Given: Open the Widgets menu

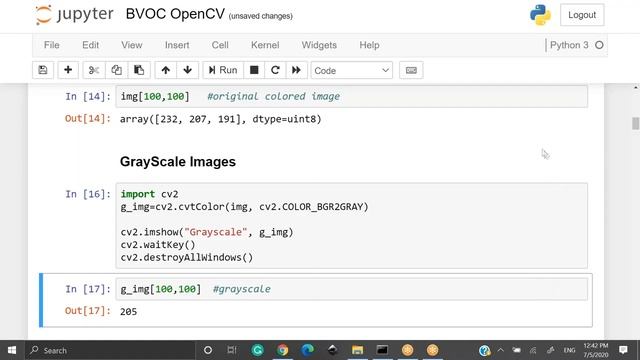Looking at the screenshot, I should (x=319, y=45).
